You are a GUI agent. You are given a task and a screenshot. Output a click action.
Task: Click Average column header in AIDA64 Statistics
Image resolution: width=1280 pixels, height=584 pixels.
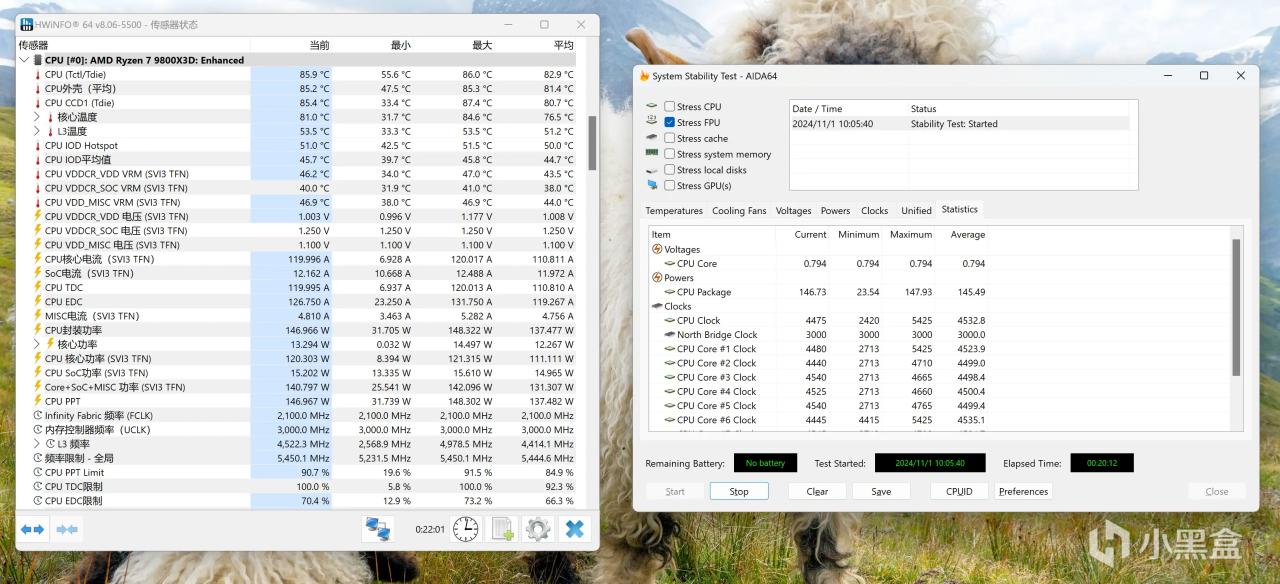[x=968, y=234]
